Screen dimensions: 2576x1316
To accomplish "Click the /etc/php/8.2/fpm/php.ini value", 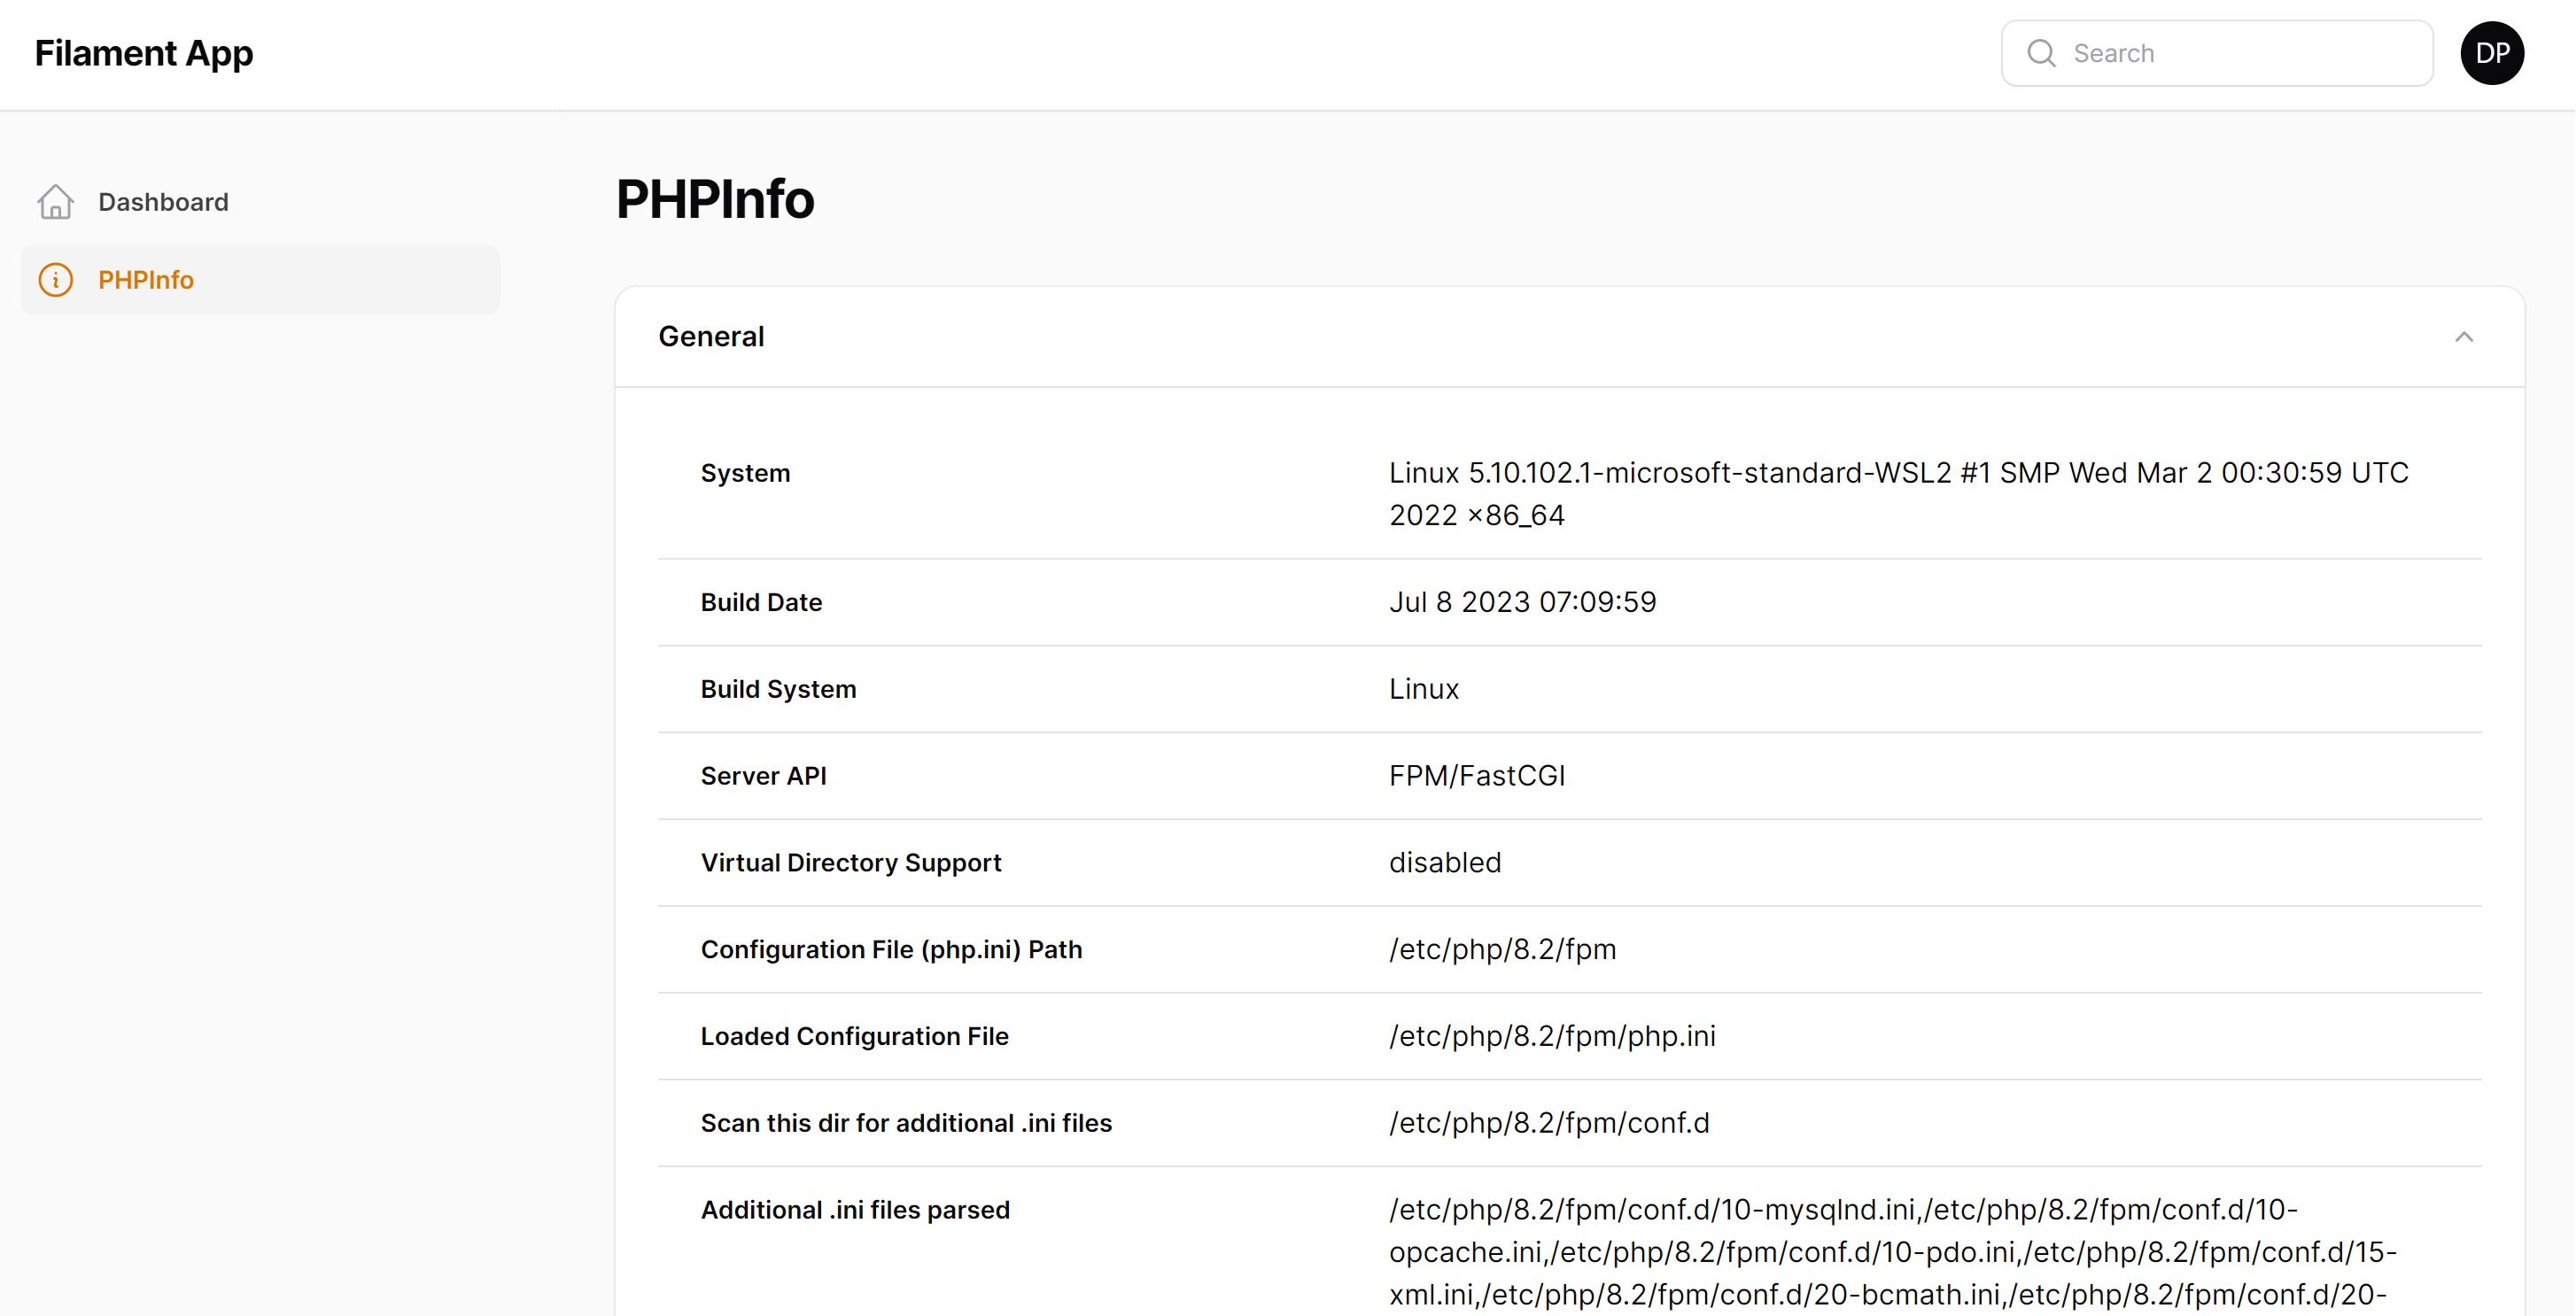I will (1552, 1037).
